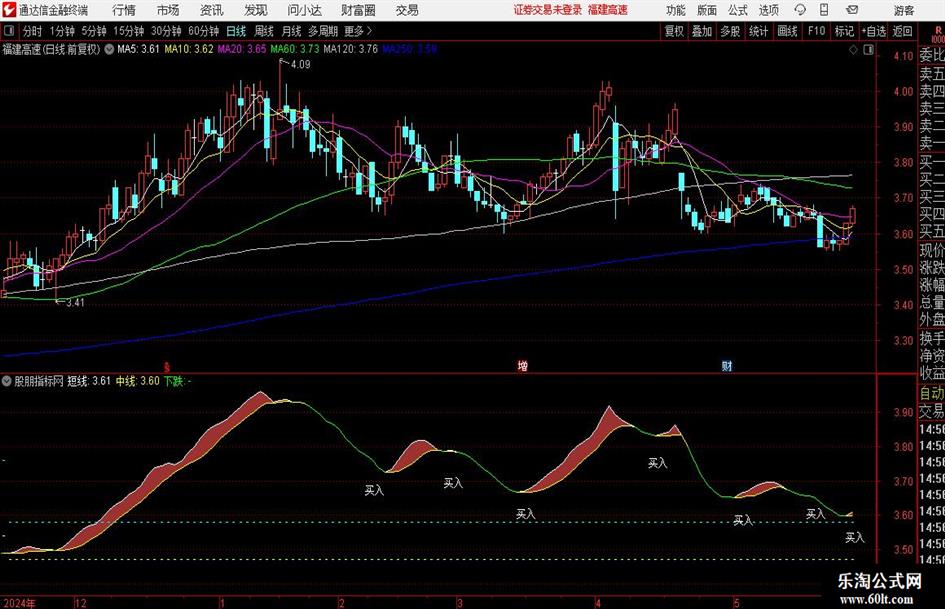
Task: Click the MA5: 3.61 label
Action: click(138, 49)
